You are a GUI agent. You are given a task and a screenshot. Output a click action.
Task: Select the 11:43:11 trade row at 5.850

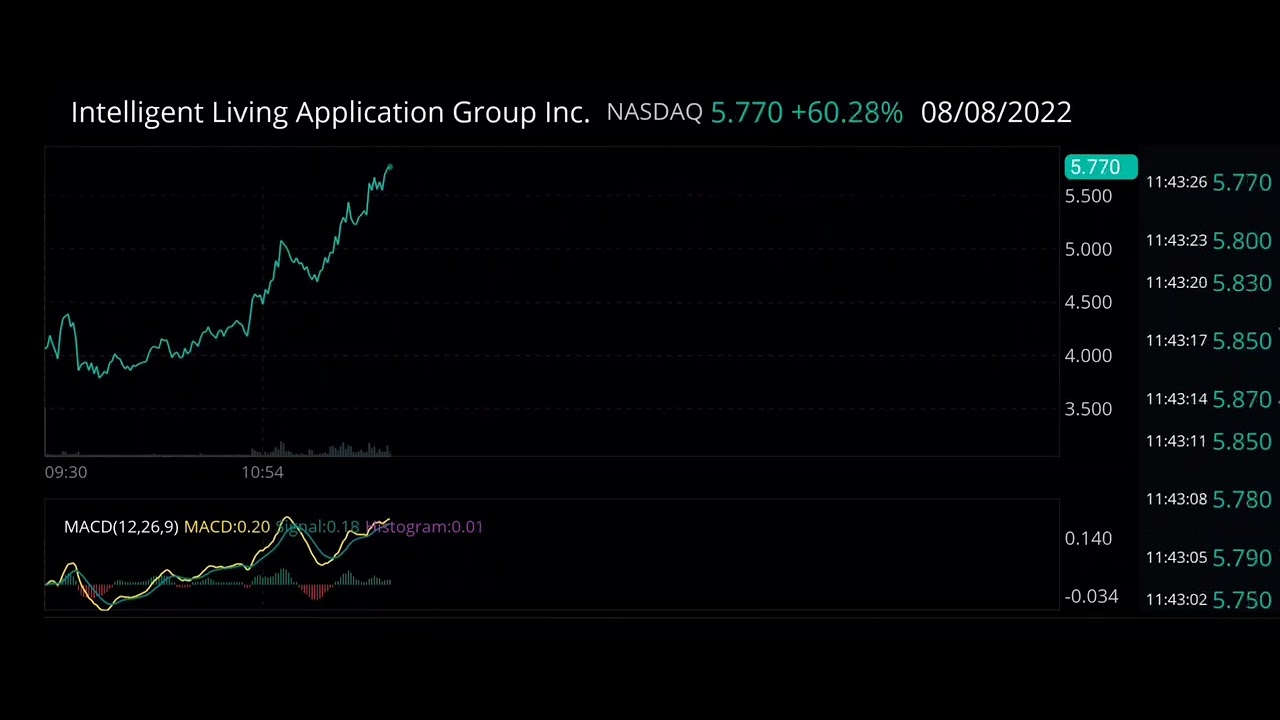[1209, 441]
